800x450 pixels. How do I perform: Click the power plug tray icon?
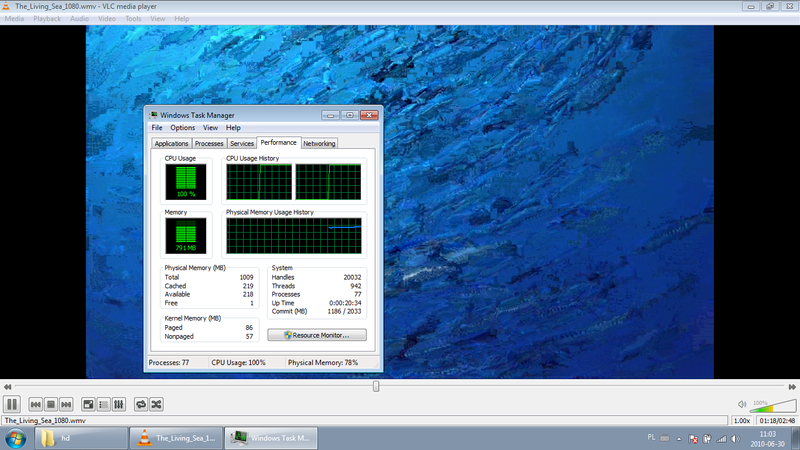click(707, 439)
